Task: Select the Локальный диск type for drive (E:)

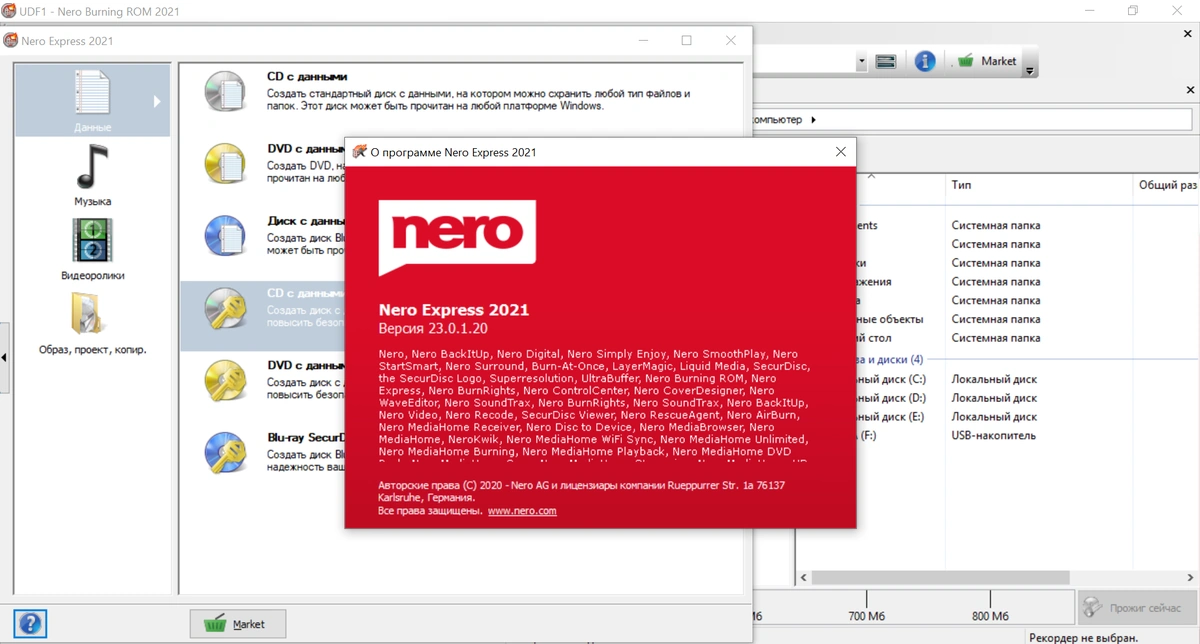Action: click(x=994, y=417)
